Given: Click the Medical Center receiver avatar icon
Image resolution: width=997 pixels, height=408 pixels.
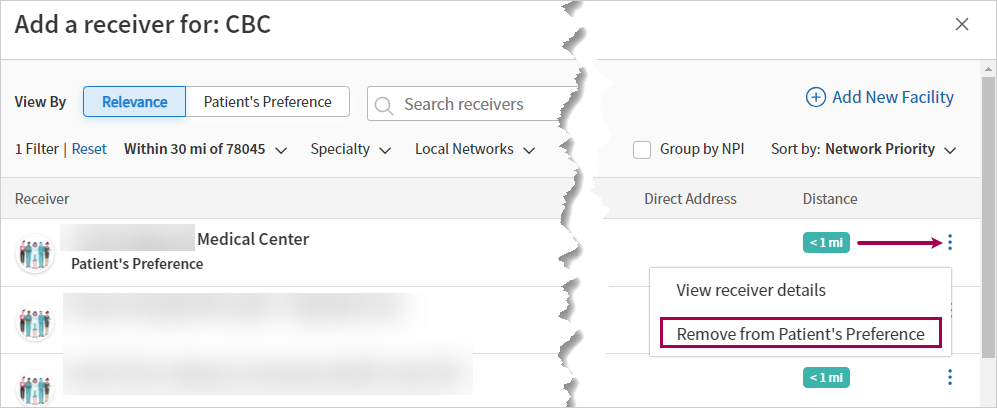Looking at the screenshot, I should click(x=35, y=253).
